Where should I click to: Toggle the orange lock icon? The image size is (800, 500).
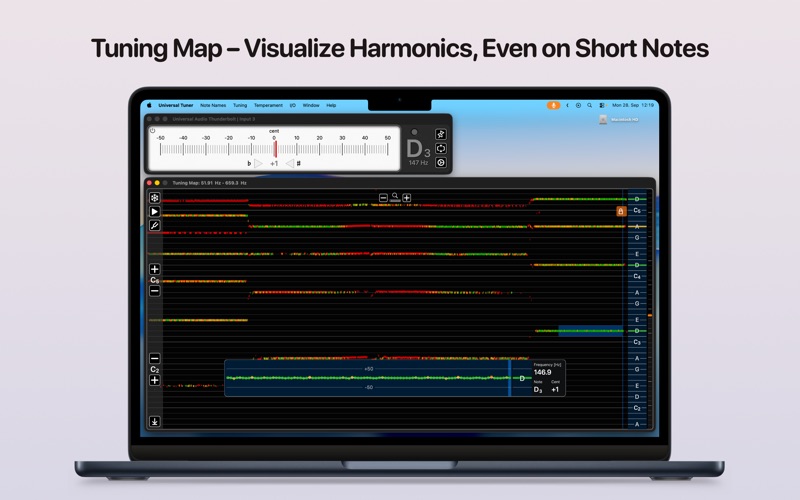pos(621,211)
